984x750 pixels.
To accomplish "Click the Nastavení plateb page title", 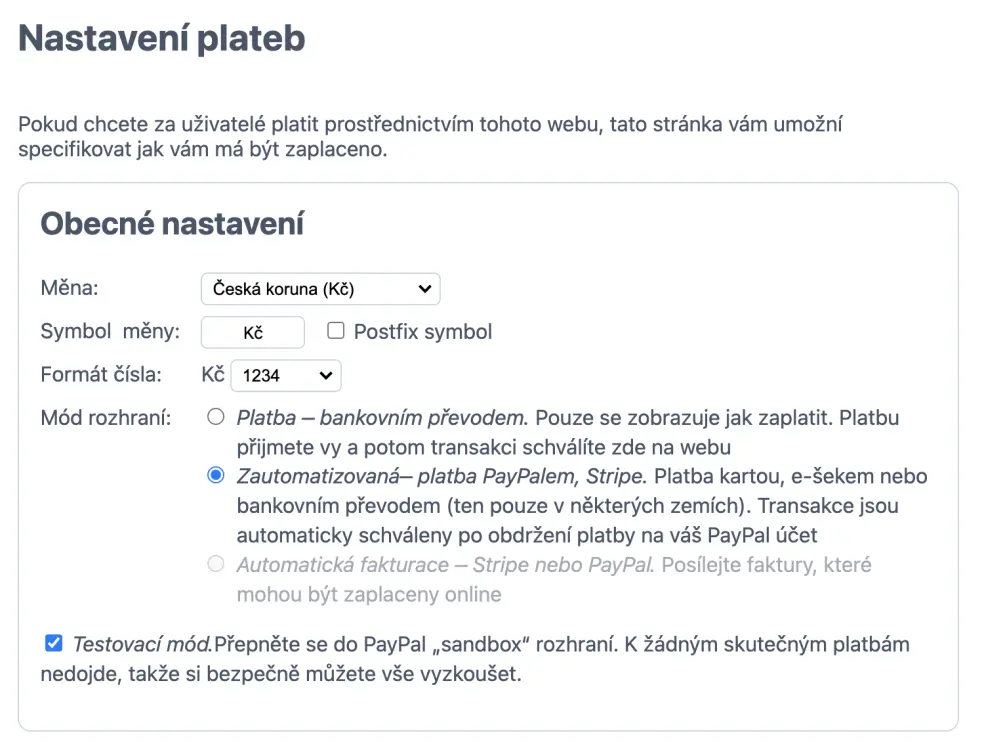I will pyautogui.click(x=161, y=39).
